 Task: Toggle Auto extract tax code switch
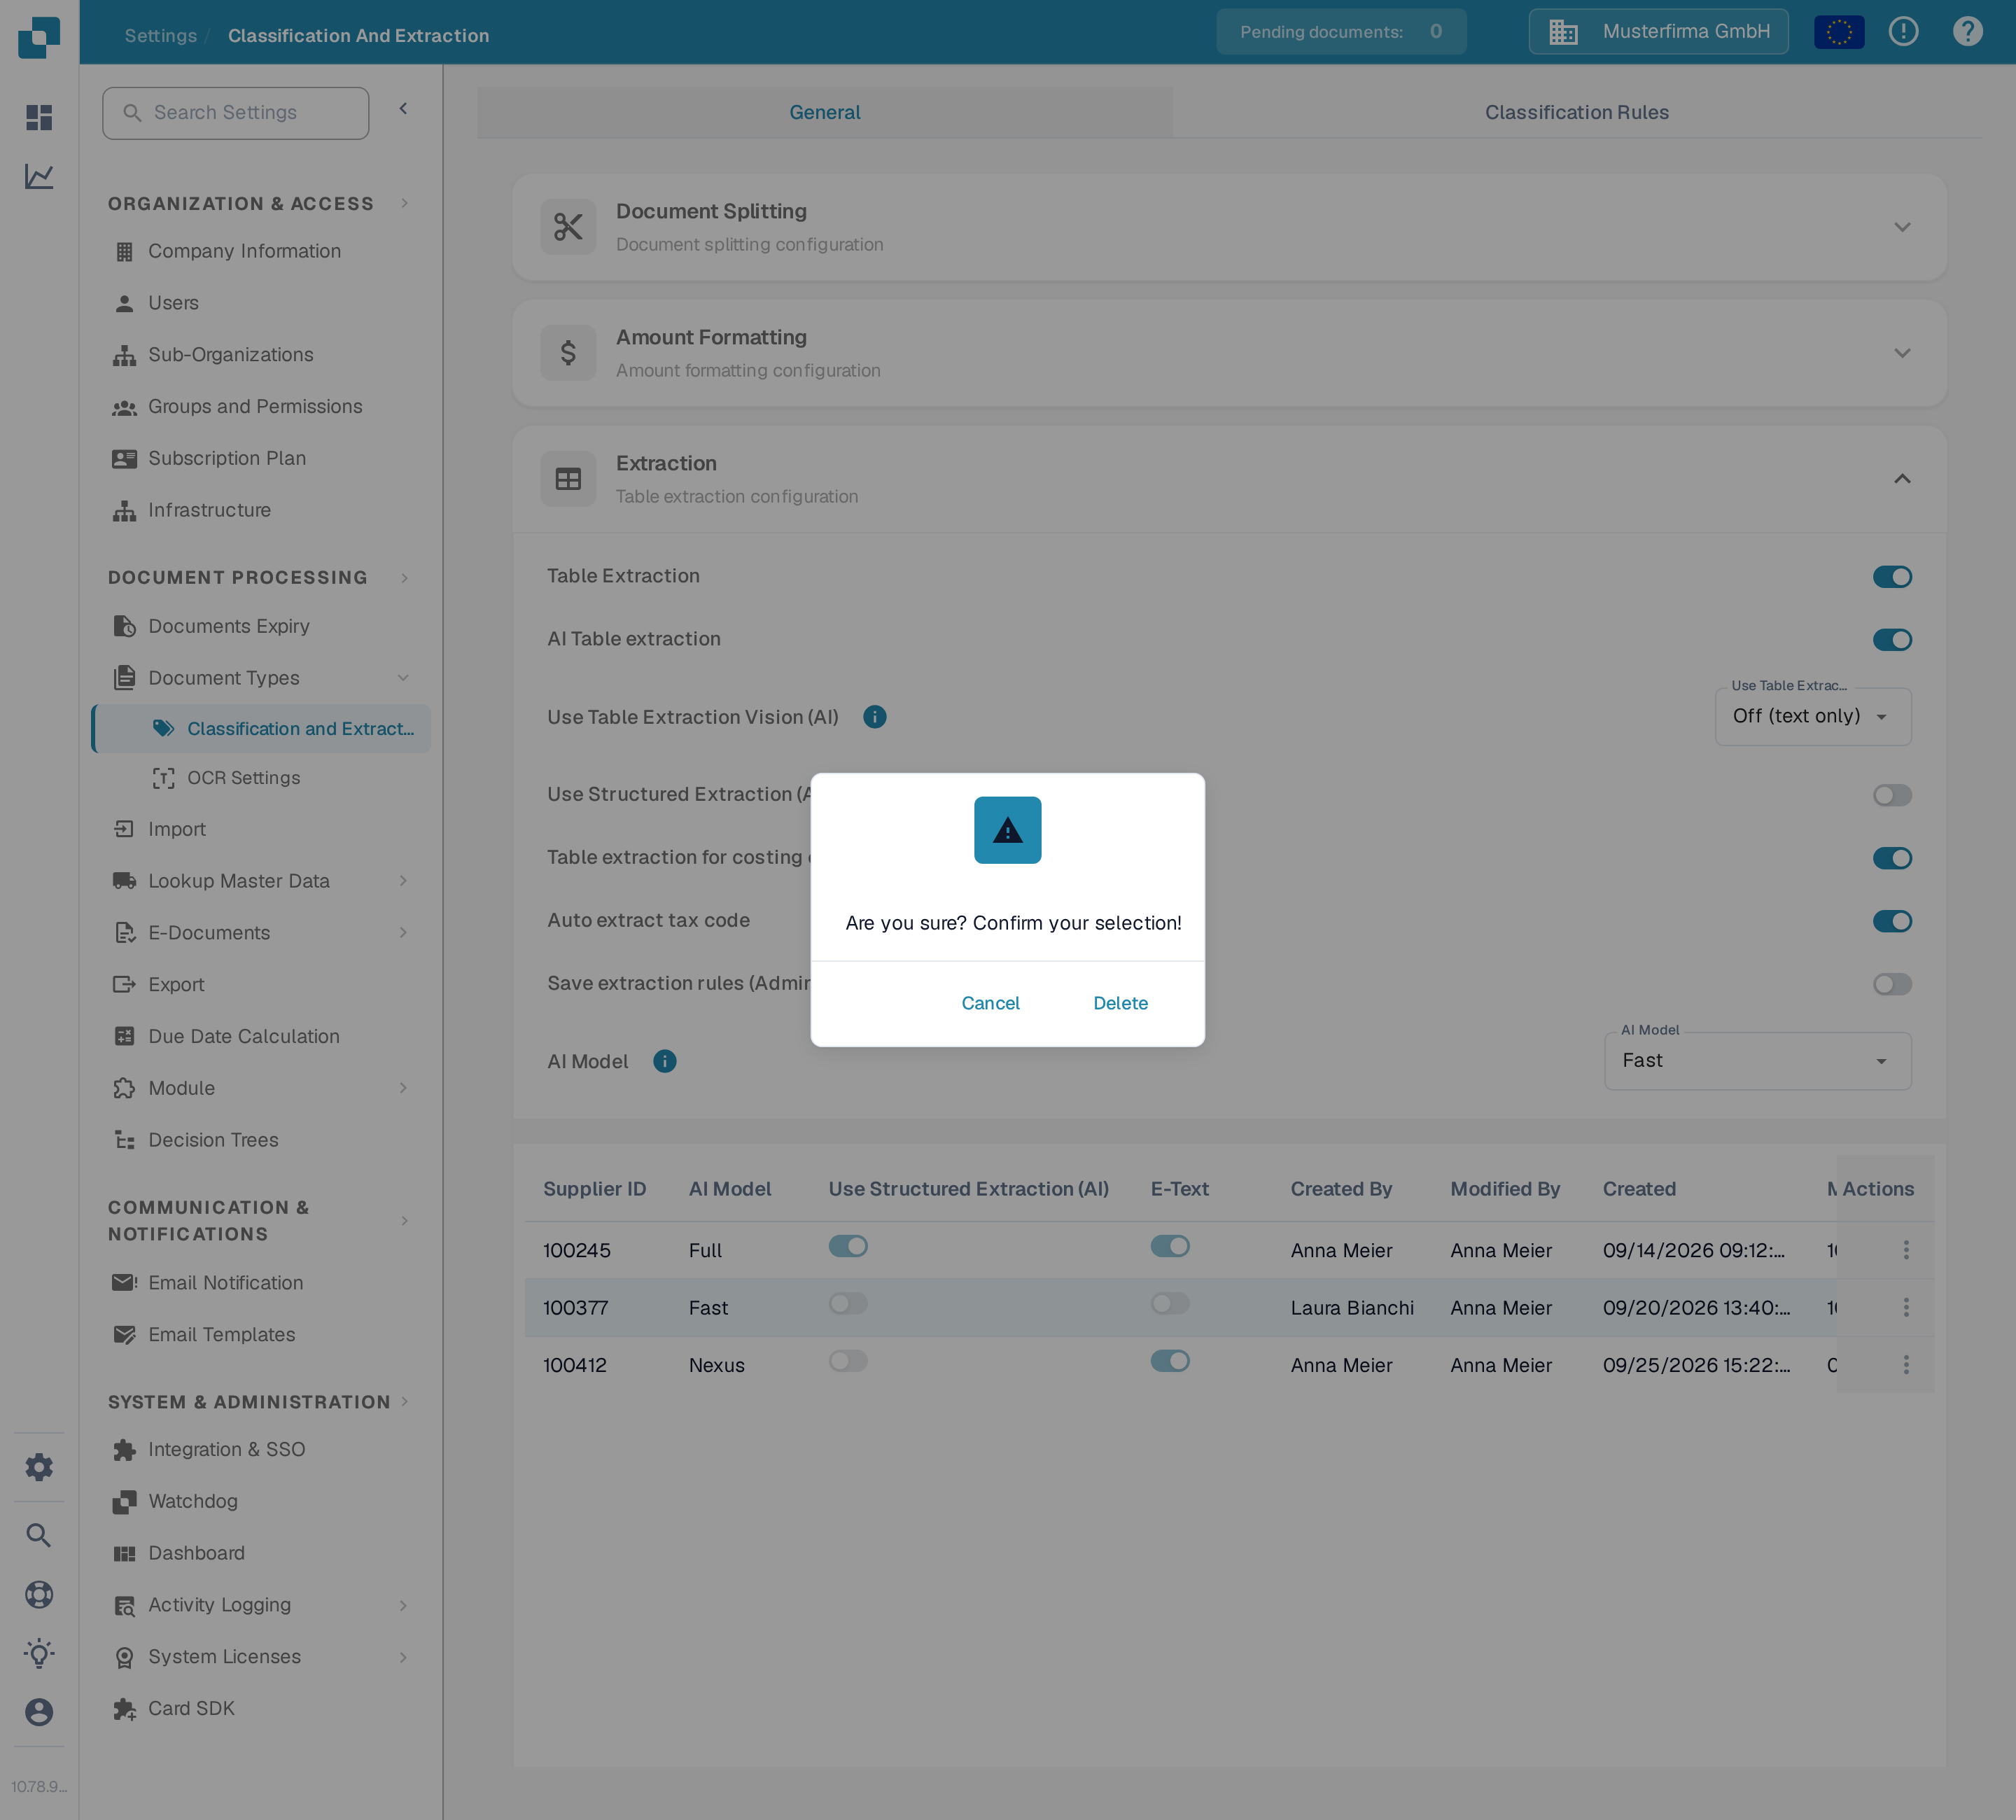point(1892,921)
